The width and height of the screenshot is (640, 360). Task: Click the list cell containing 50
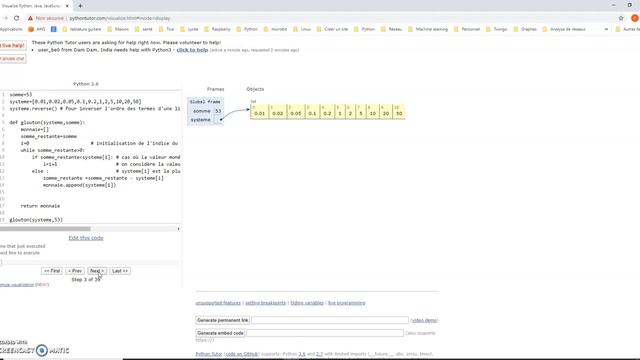click(x=399, y=111)
